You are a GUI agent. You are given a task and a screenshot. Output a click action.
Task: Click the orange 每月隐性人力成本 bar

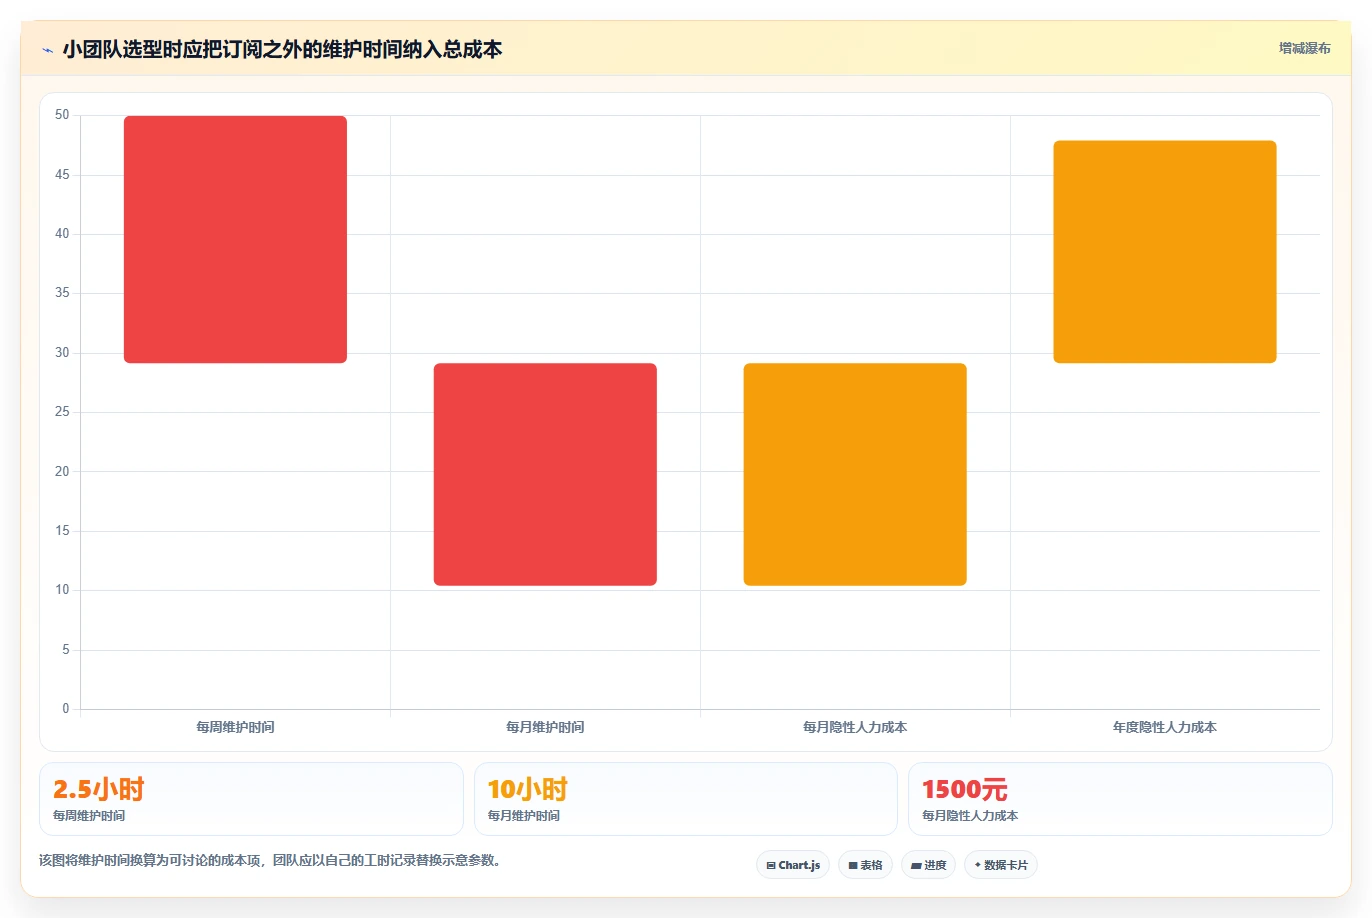(855, 474)
